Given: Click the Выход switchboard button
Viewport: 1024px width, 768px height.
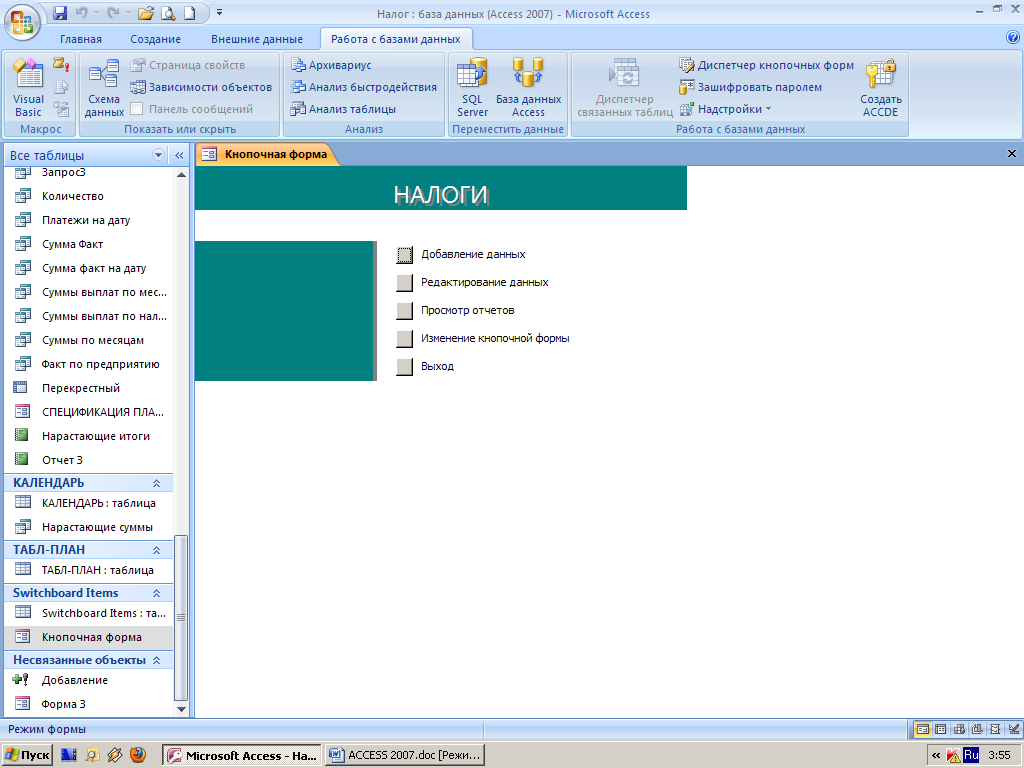Looking at the screenshot, I should tap(404, 367).
